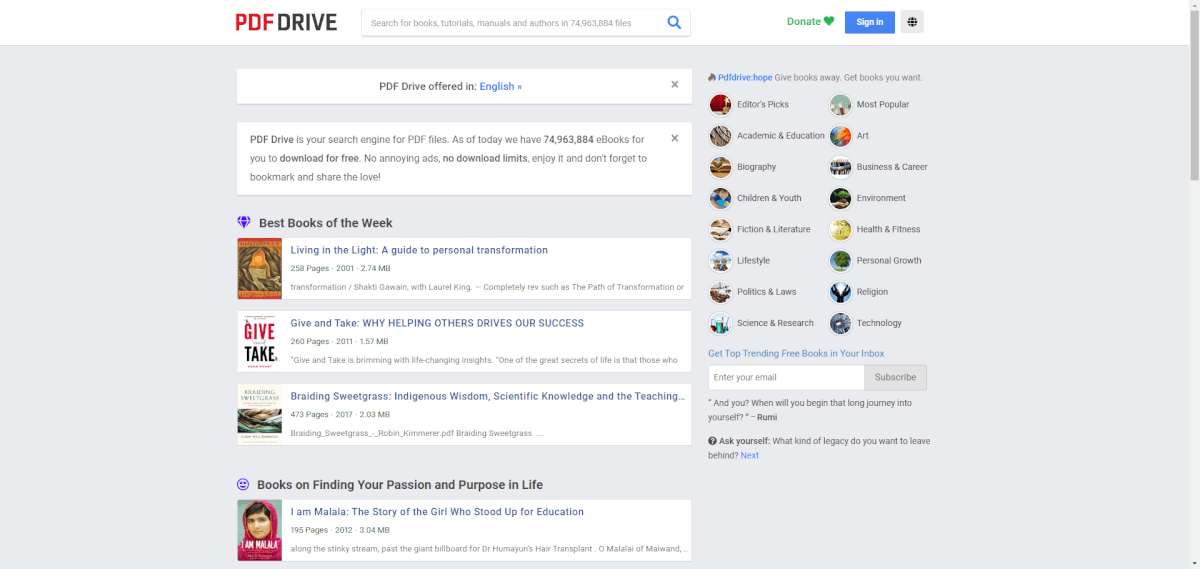The width and height of the screenshot is (1200, 569).
Task: Click the PDF Drive logo
Action: (286, 22)
